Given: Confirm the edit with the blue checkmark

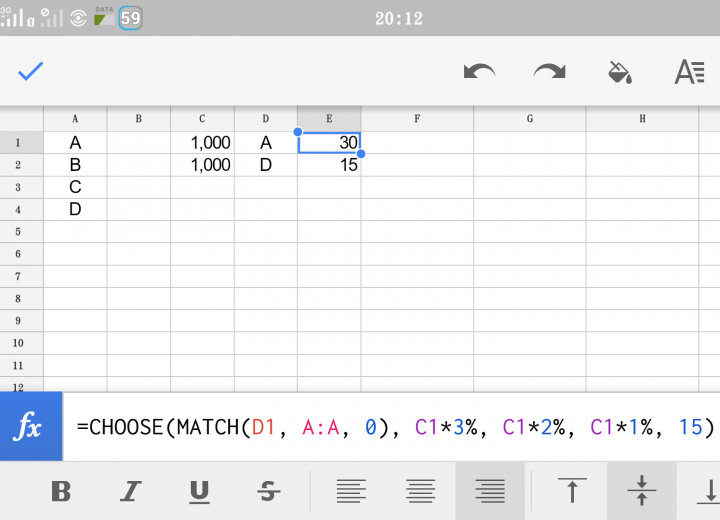Looking at the screenshot, I should click(30, 71).
